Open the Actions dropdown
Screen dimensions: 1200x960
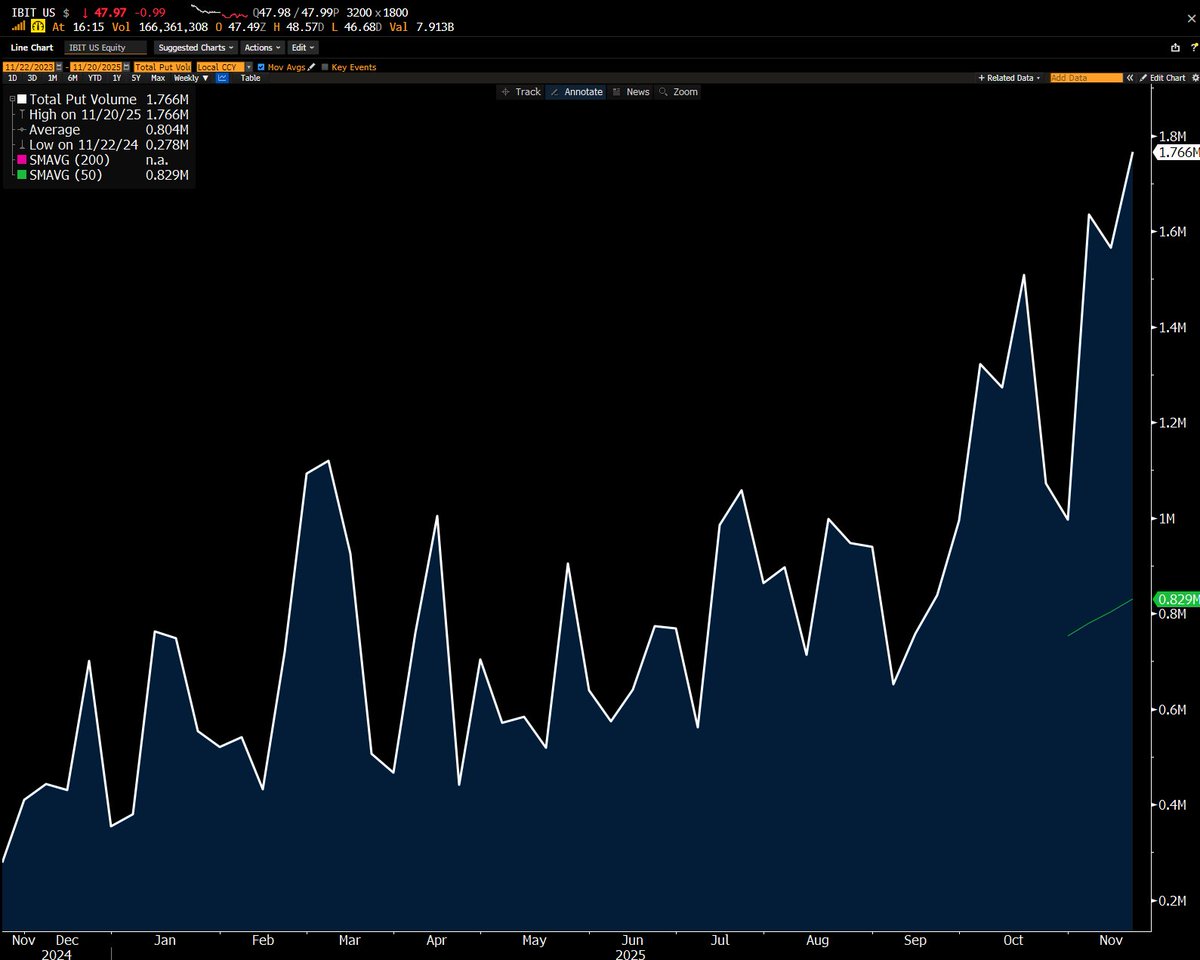click(261, 47)
